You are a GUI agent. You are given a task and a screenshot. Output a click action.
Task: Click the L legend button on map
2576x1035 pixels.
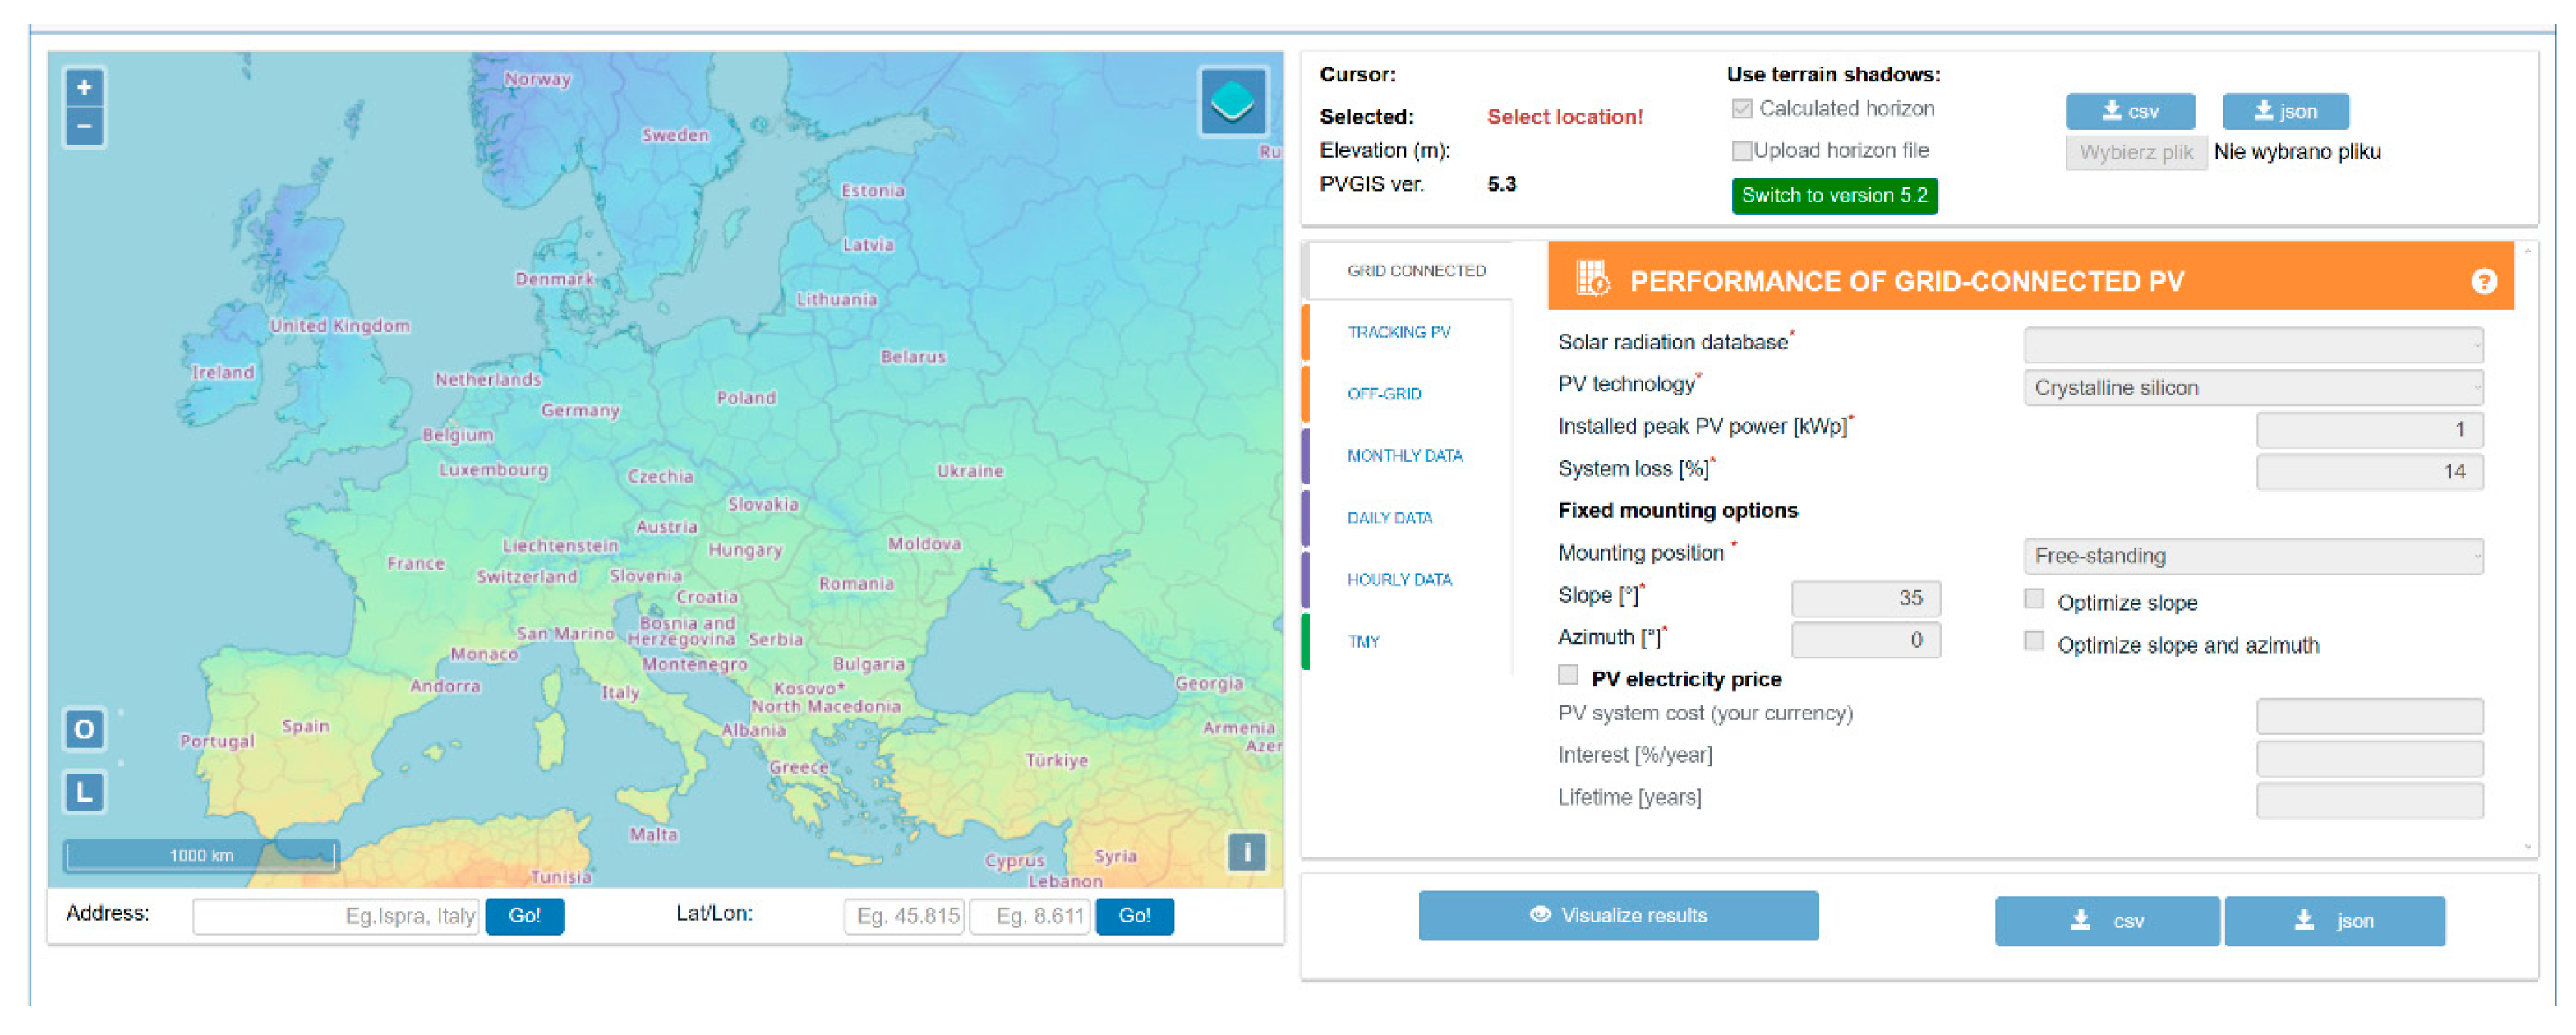click(84, 792)
